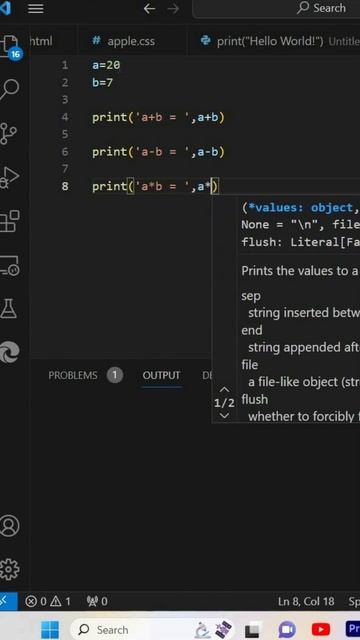This screenshot has height=640, width=360.
Task: Open the Remote Explorer view
Action: tap(10, 265)
